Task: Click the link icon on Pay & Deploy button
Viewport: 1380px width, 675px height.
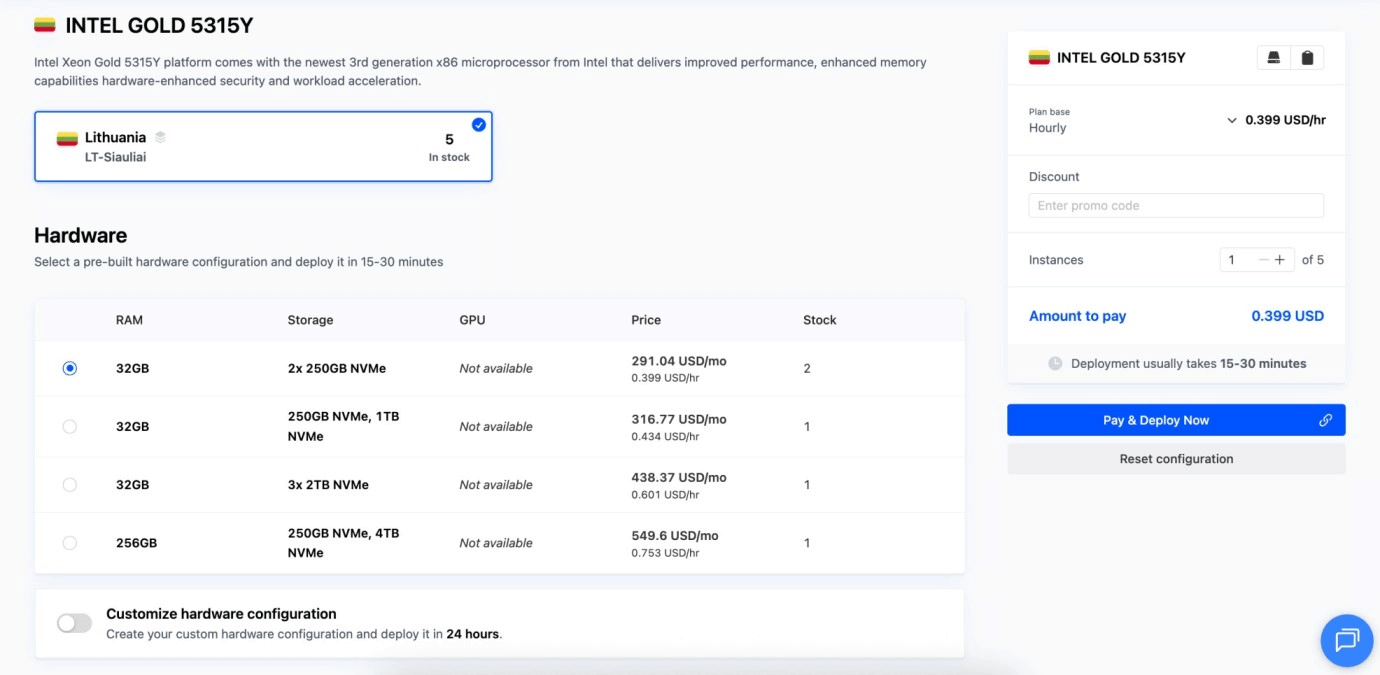Action: (x=1325, y=420)
